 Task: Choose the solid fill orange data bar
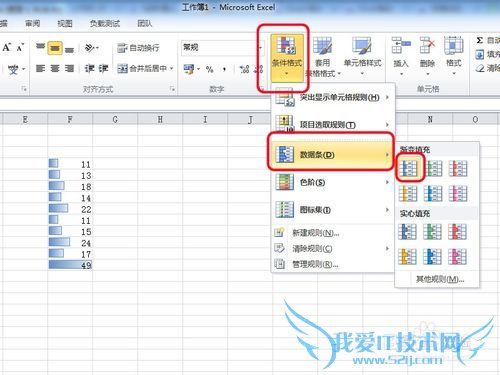[x=407, y=257]
